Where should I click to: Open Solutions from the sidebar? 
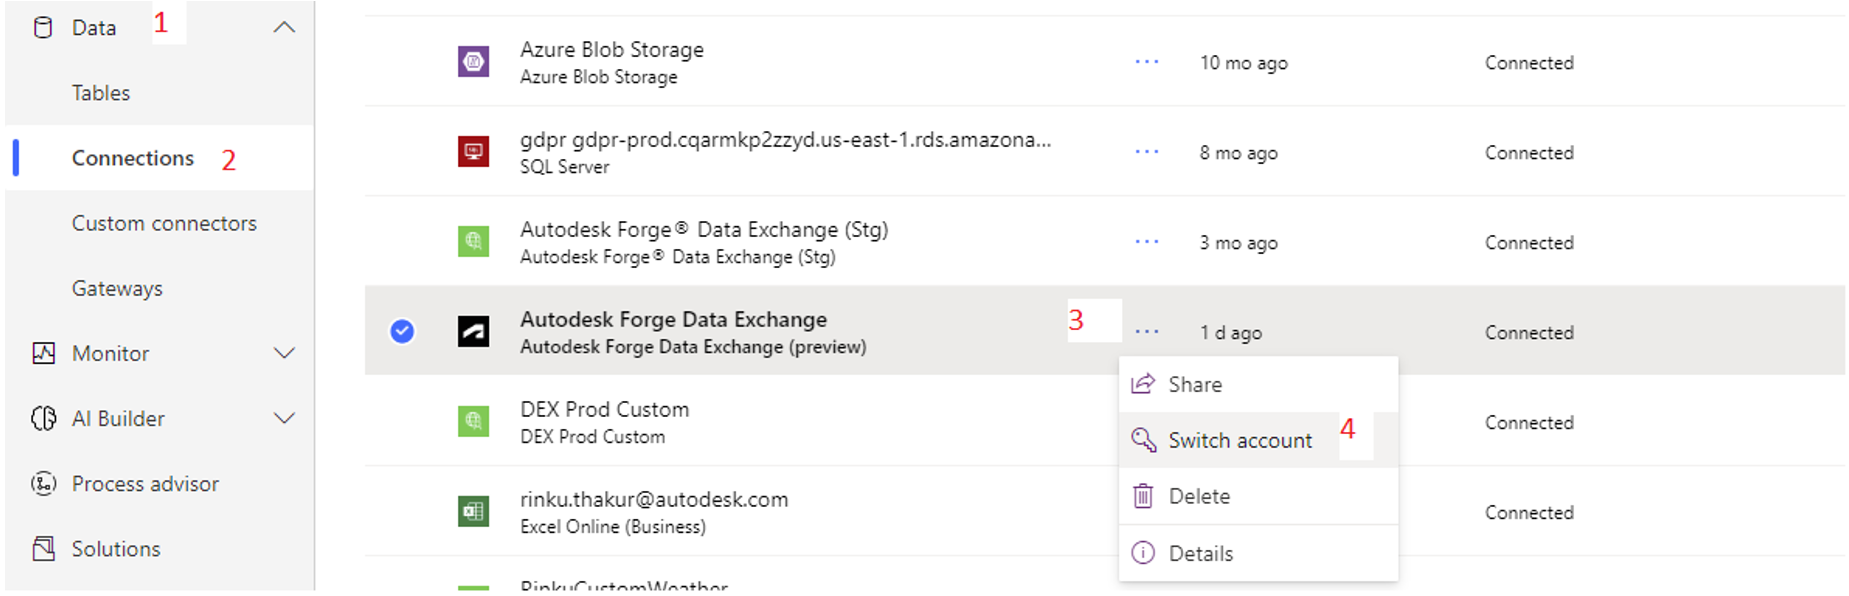[115, 549]
